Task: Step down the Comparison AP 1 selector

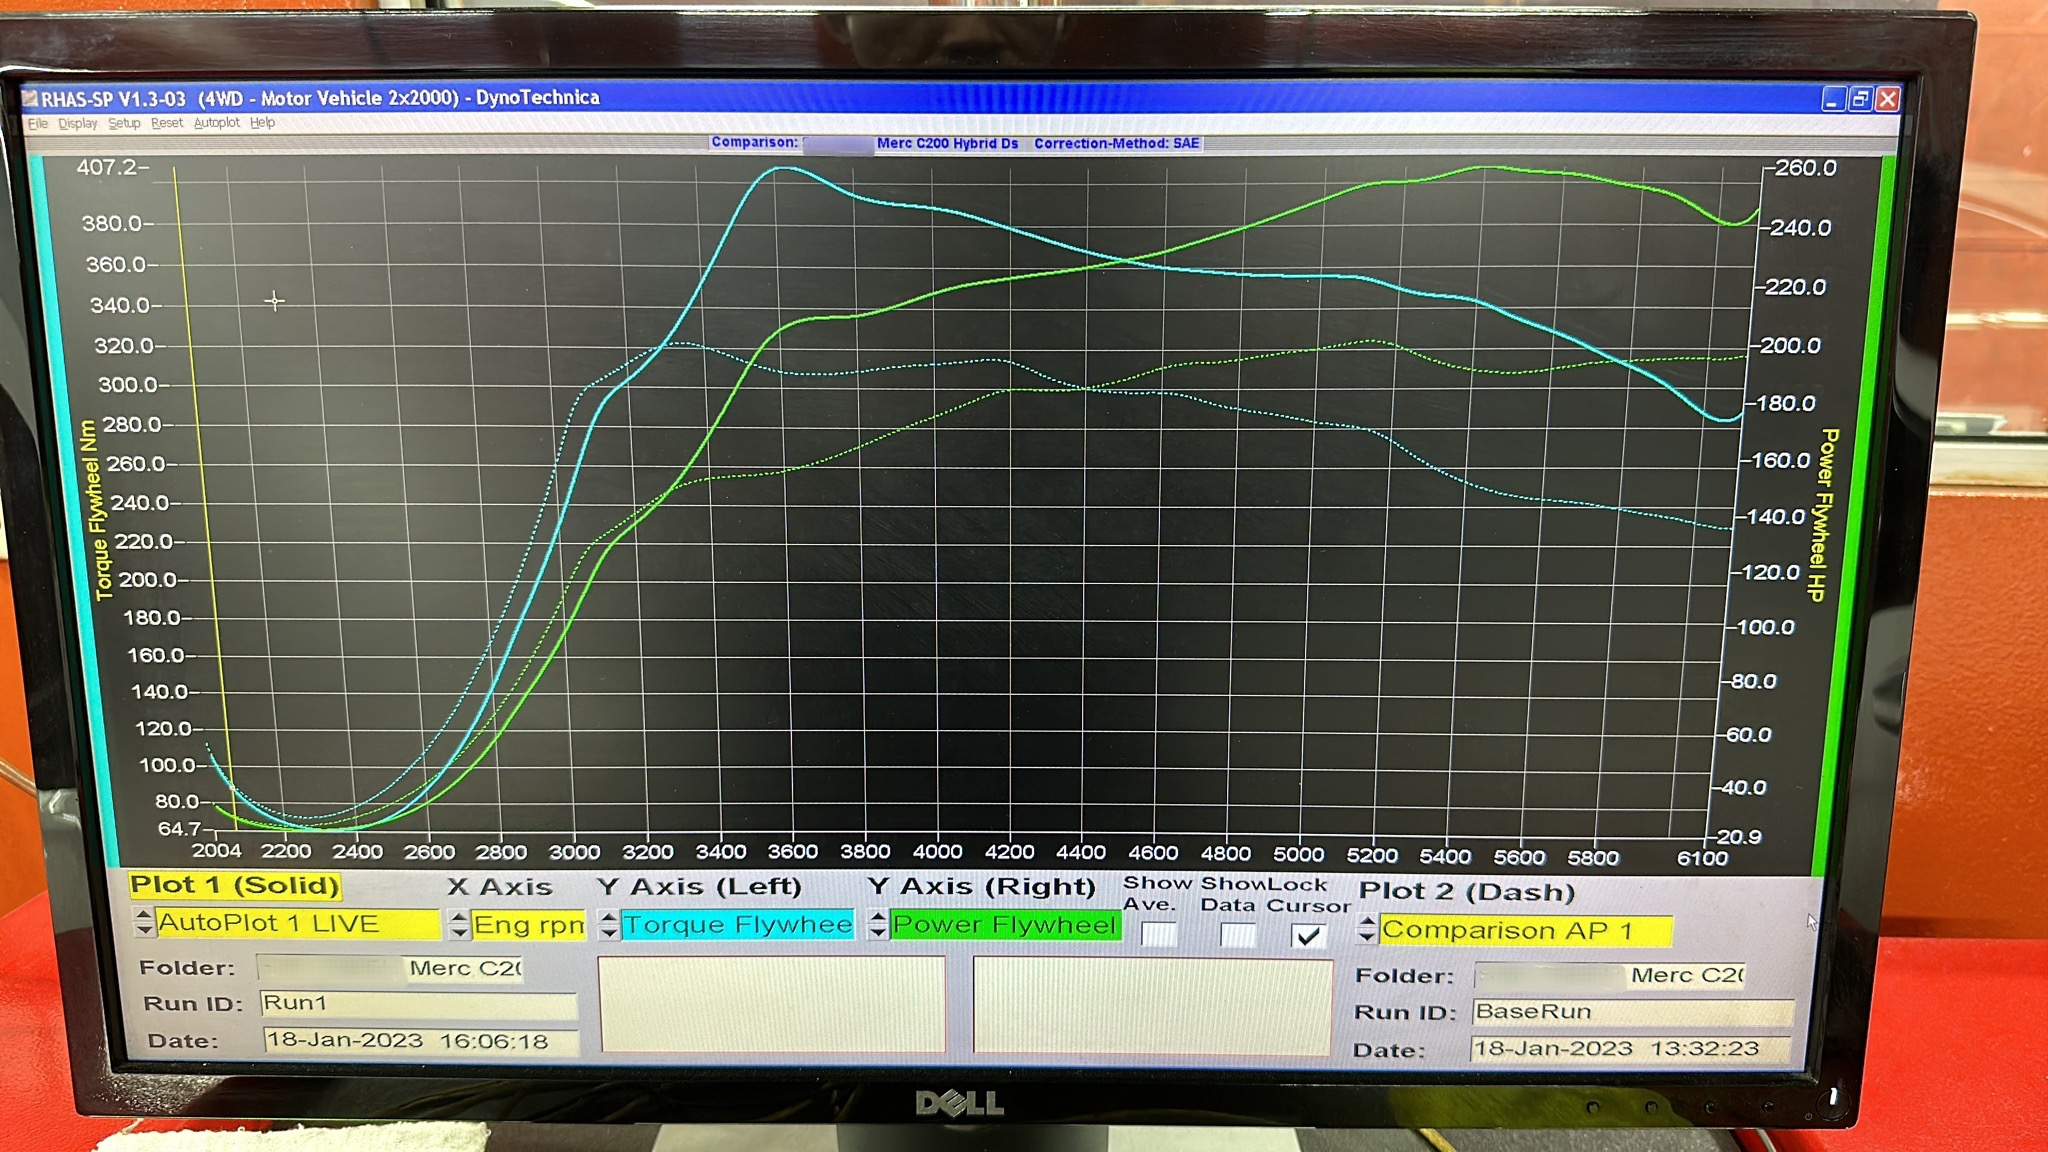Action: [1367, 938]
